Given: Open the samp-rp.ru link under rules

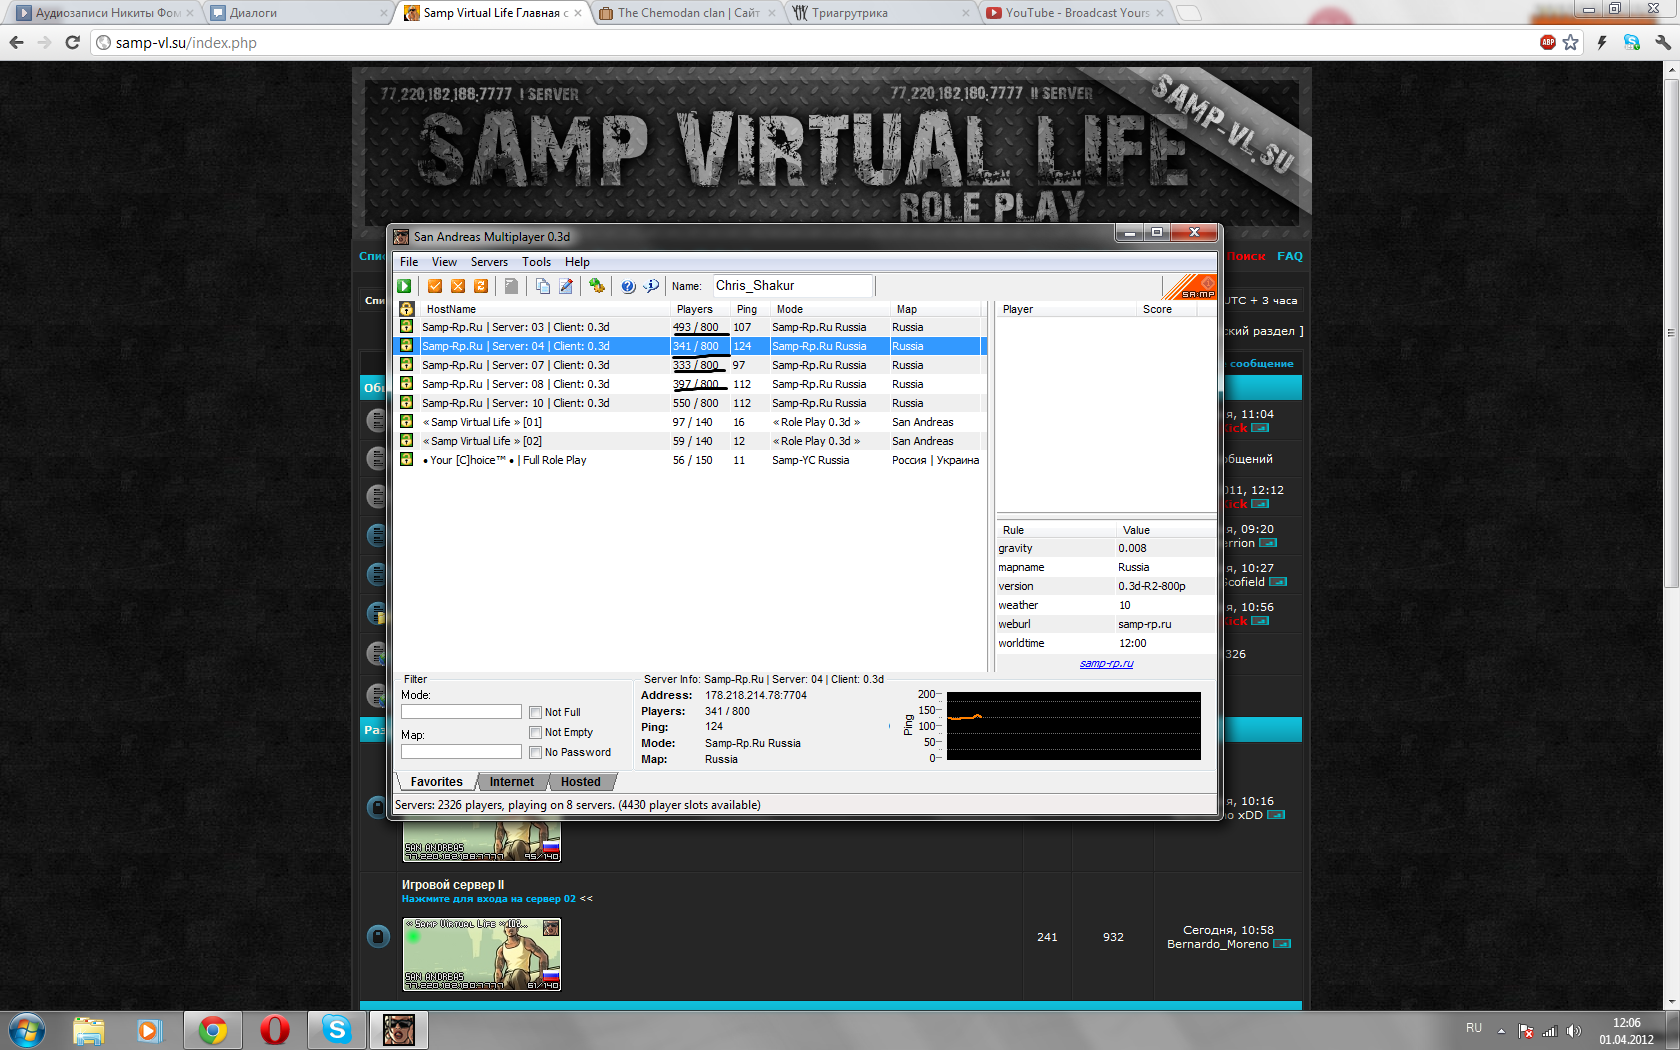Looking at the screenshot, I should (x=1106, y=663).
